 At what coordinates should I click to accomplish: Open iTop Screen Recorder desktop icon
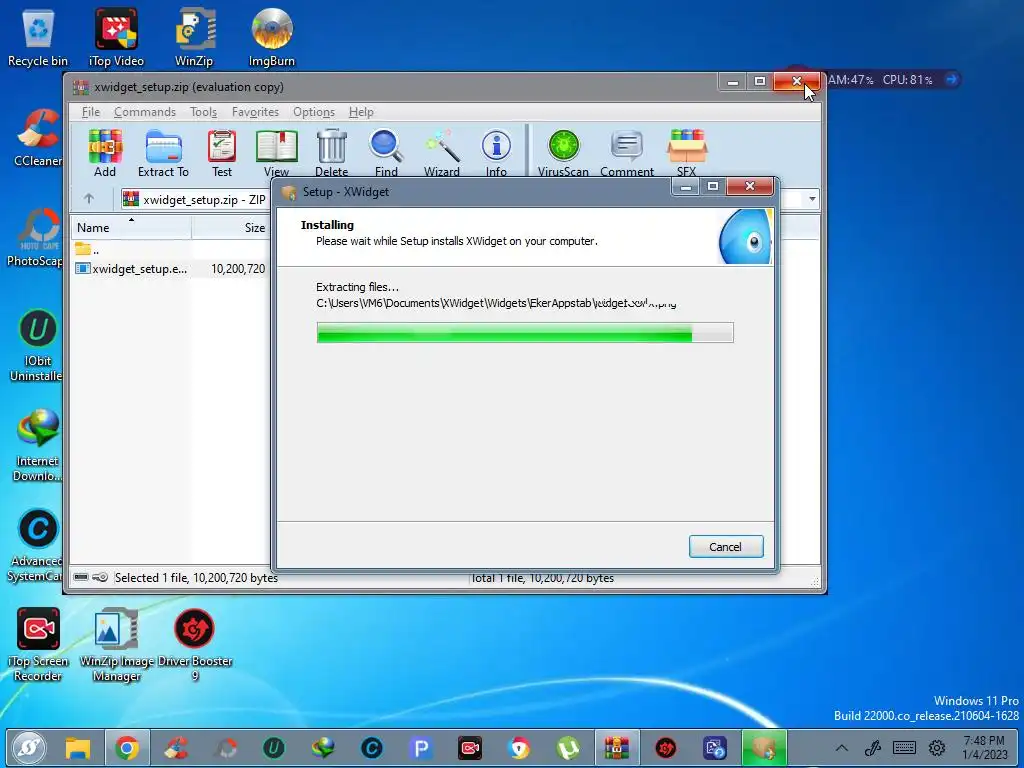pos(38,645)
